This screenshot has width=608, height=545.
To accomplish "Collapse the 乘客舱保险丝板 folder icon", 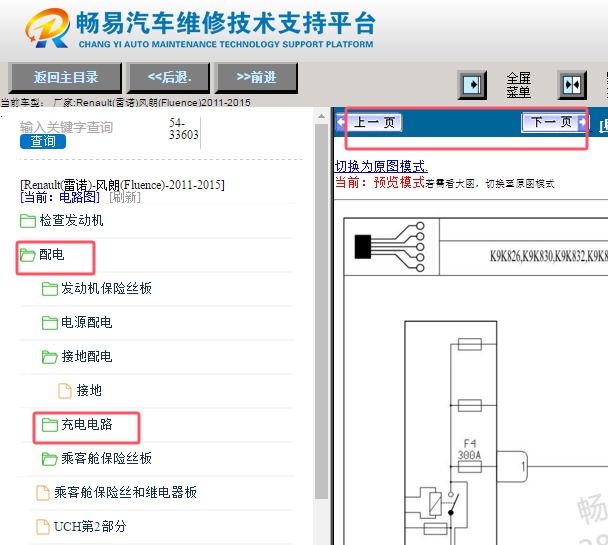I will click(x=50, y=459).
